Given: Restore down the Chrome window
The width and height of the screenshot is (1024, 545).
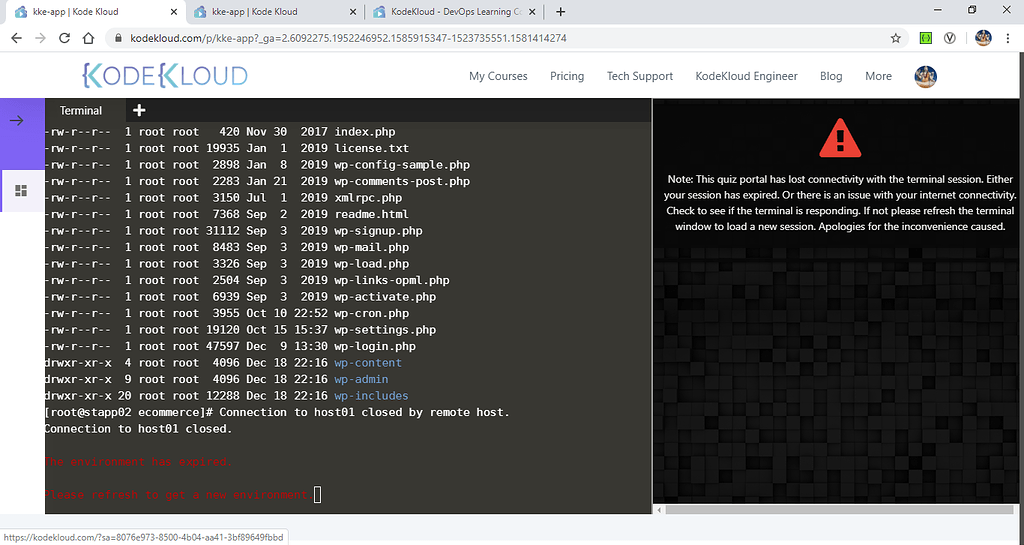Looking at the screenshot, I should (972, 10).
